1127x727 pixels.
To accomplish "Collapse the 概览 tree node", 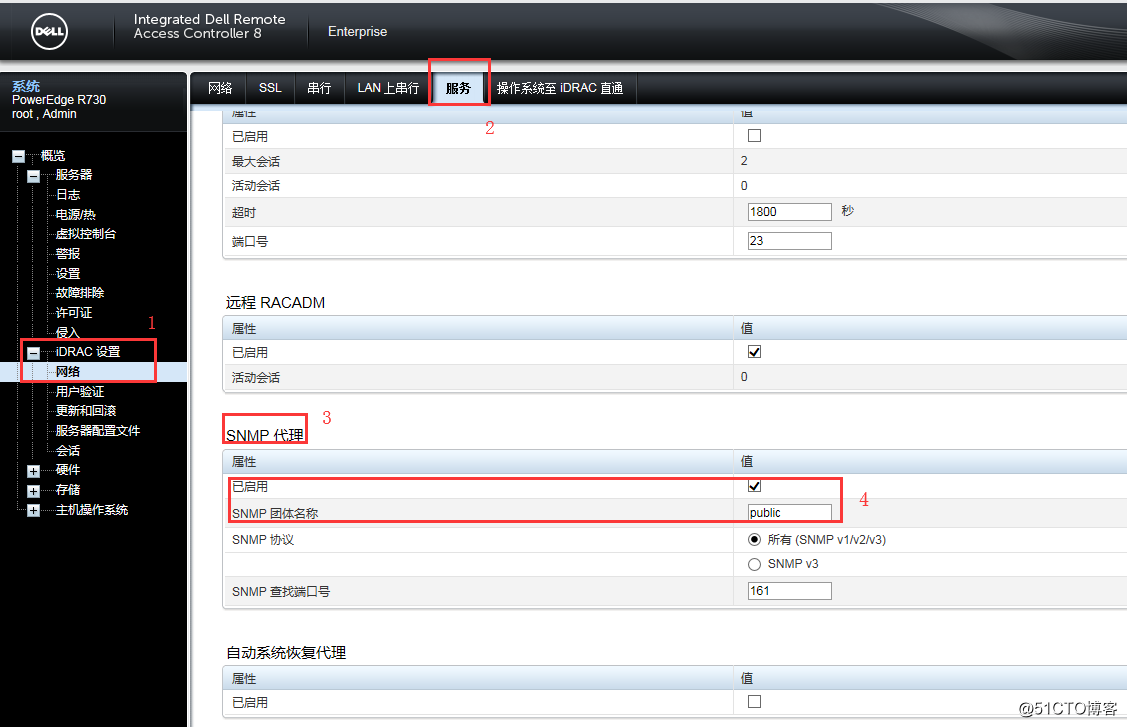I will click(x=19, y=156).
